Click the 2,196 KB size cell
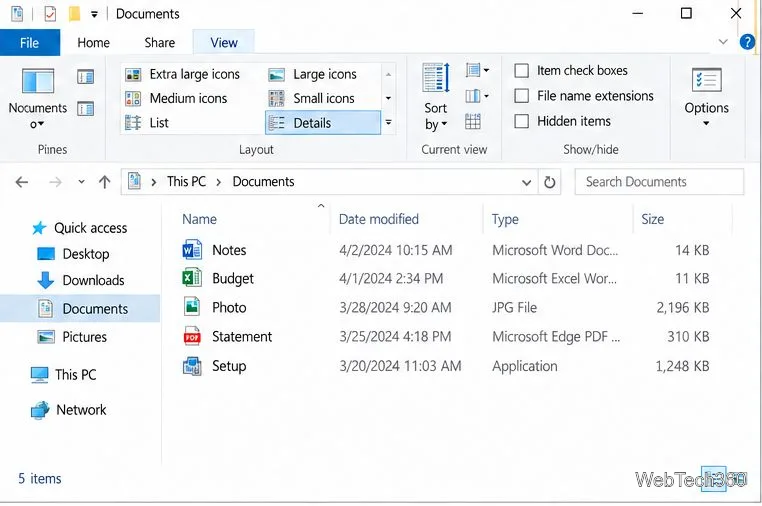Screen dimensions: 762x506 coord(682,307)
